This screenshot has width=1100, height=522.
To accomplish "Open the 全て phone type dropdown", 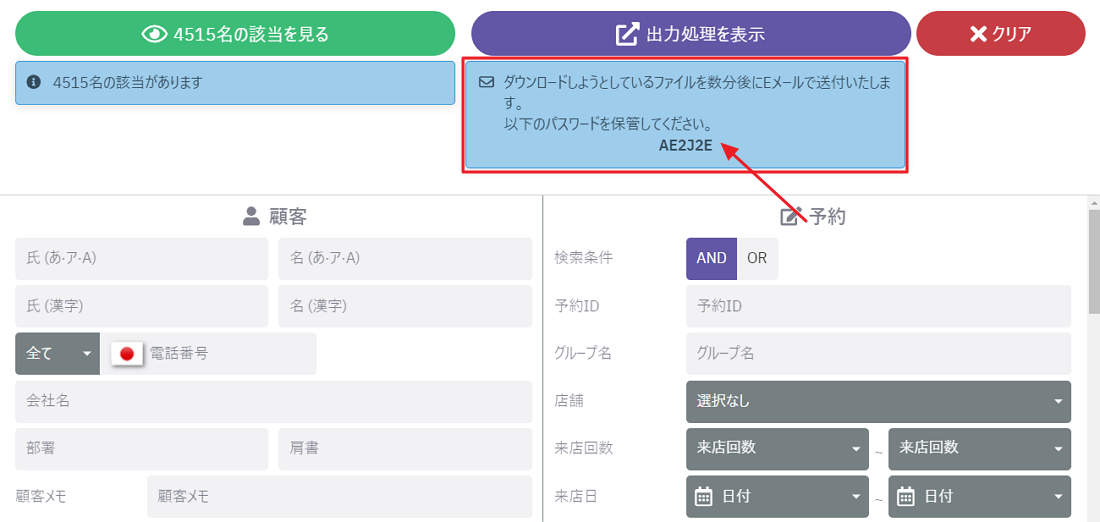I will [x=58, y=353].
